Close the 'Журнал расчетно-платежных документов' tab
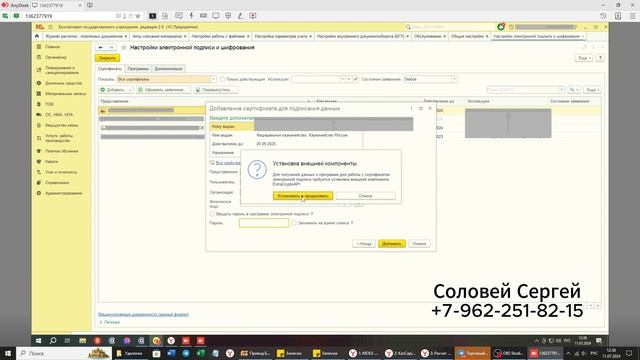Viewport: 640px width, 360px height. click(125, 36)
